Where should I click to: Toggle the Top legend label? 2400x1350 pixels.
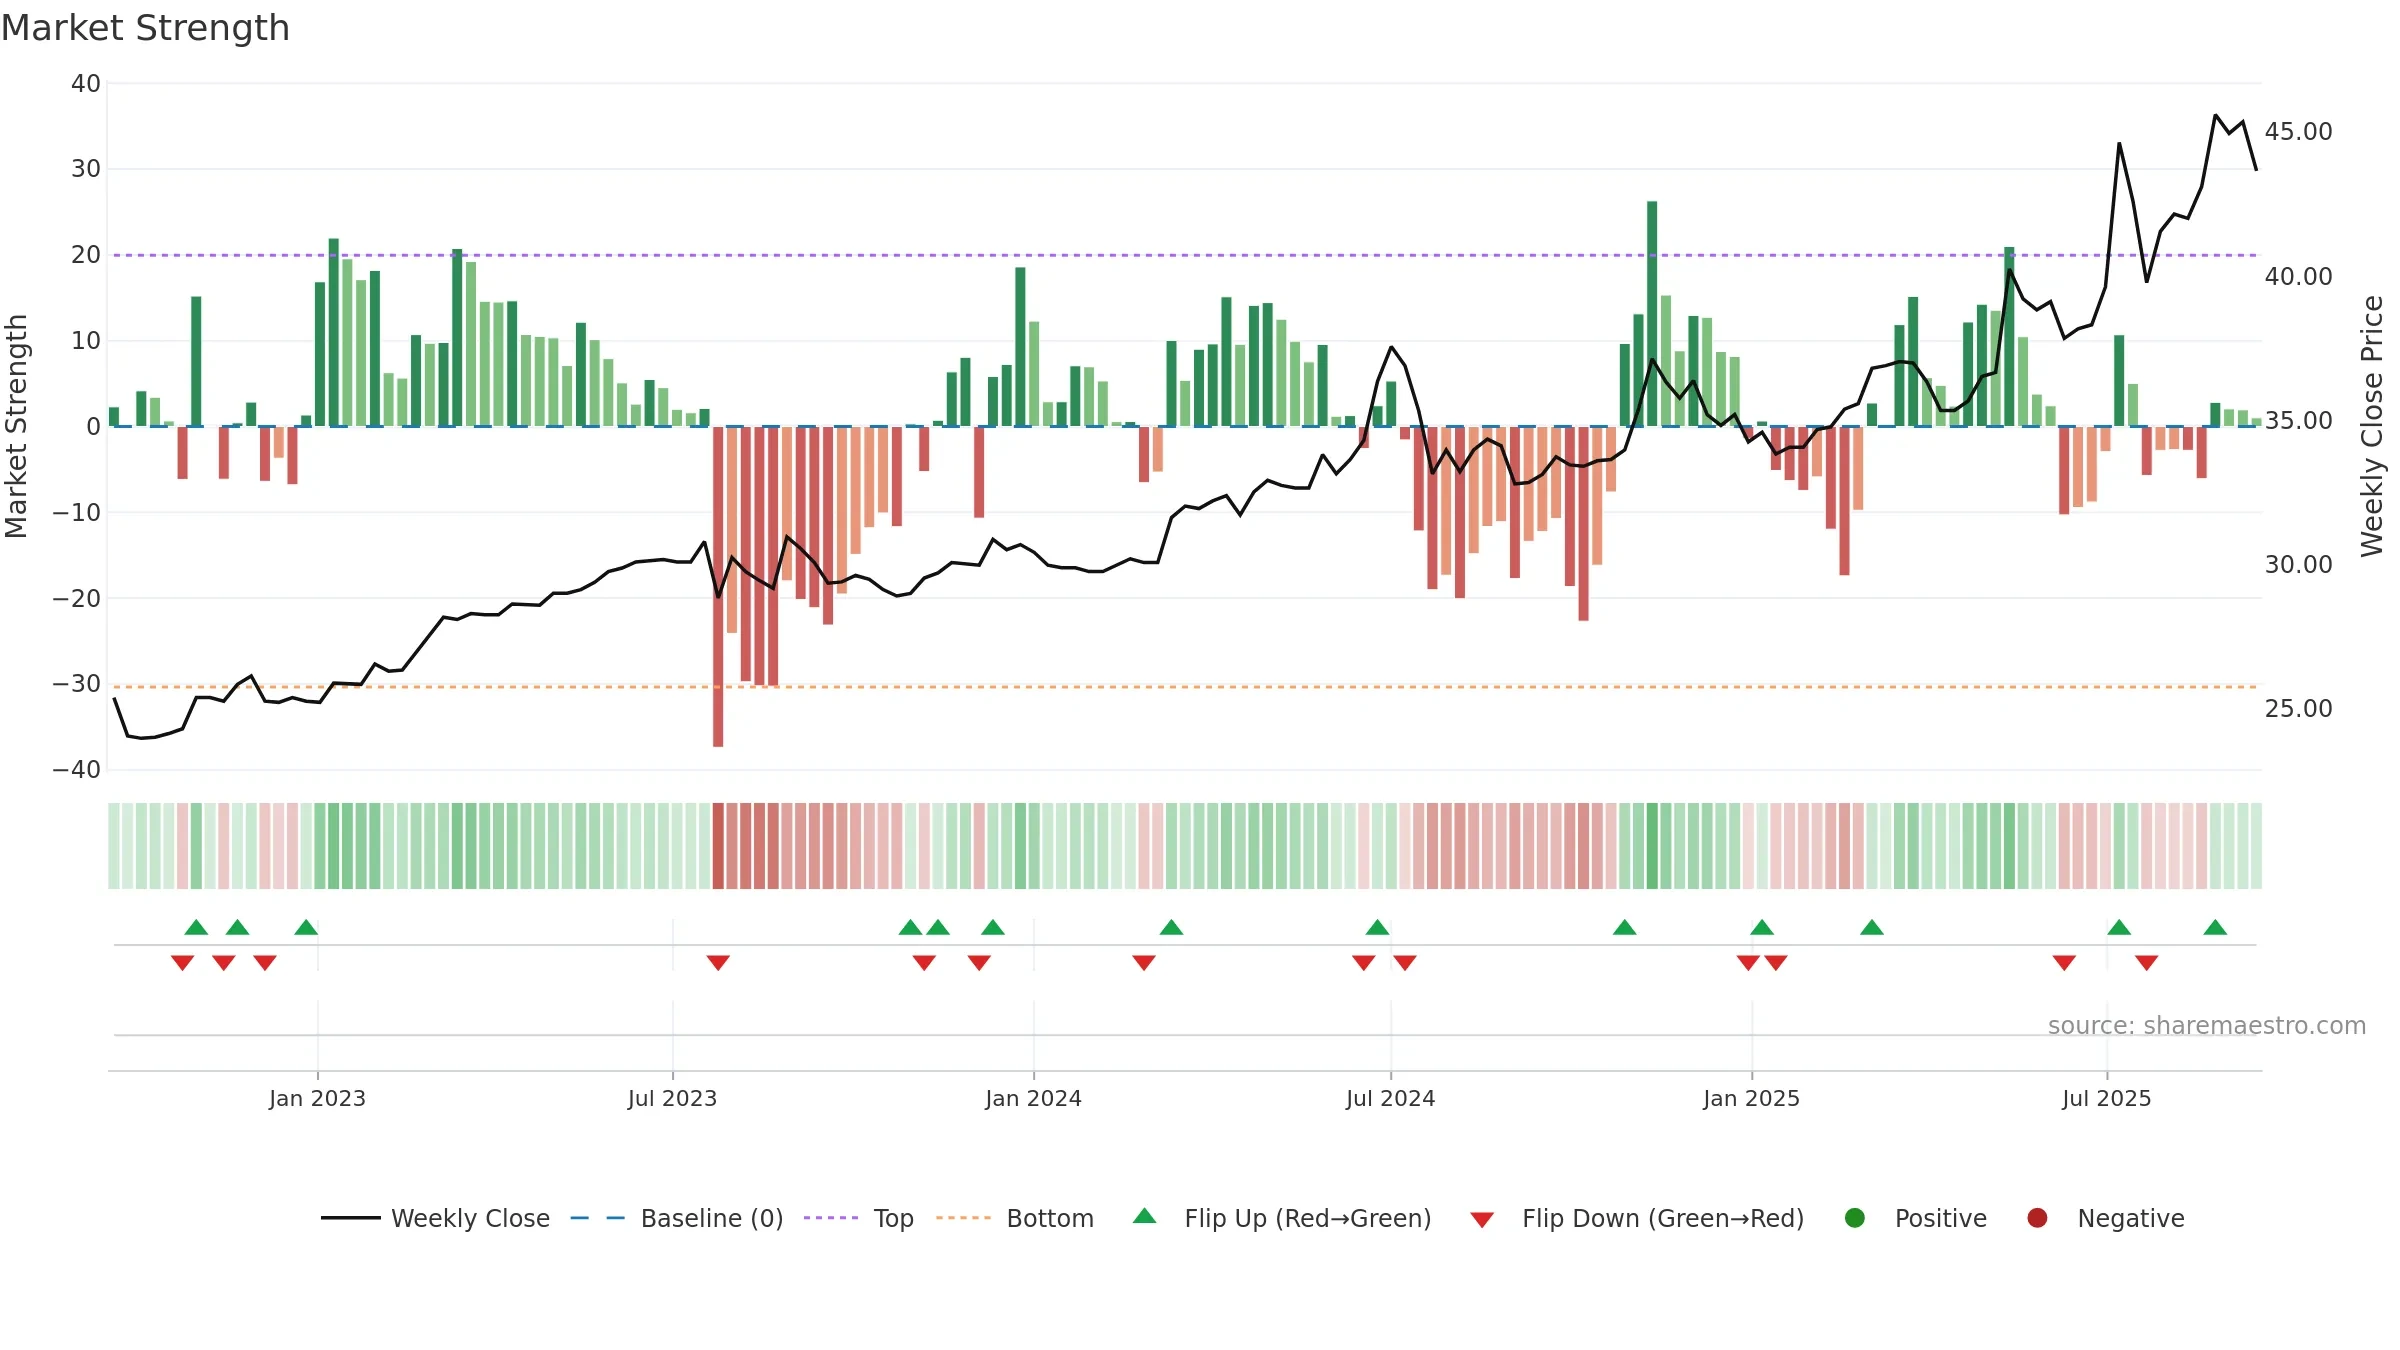click(x=894, y=1218)
